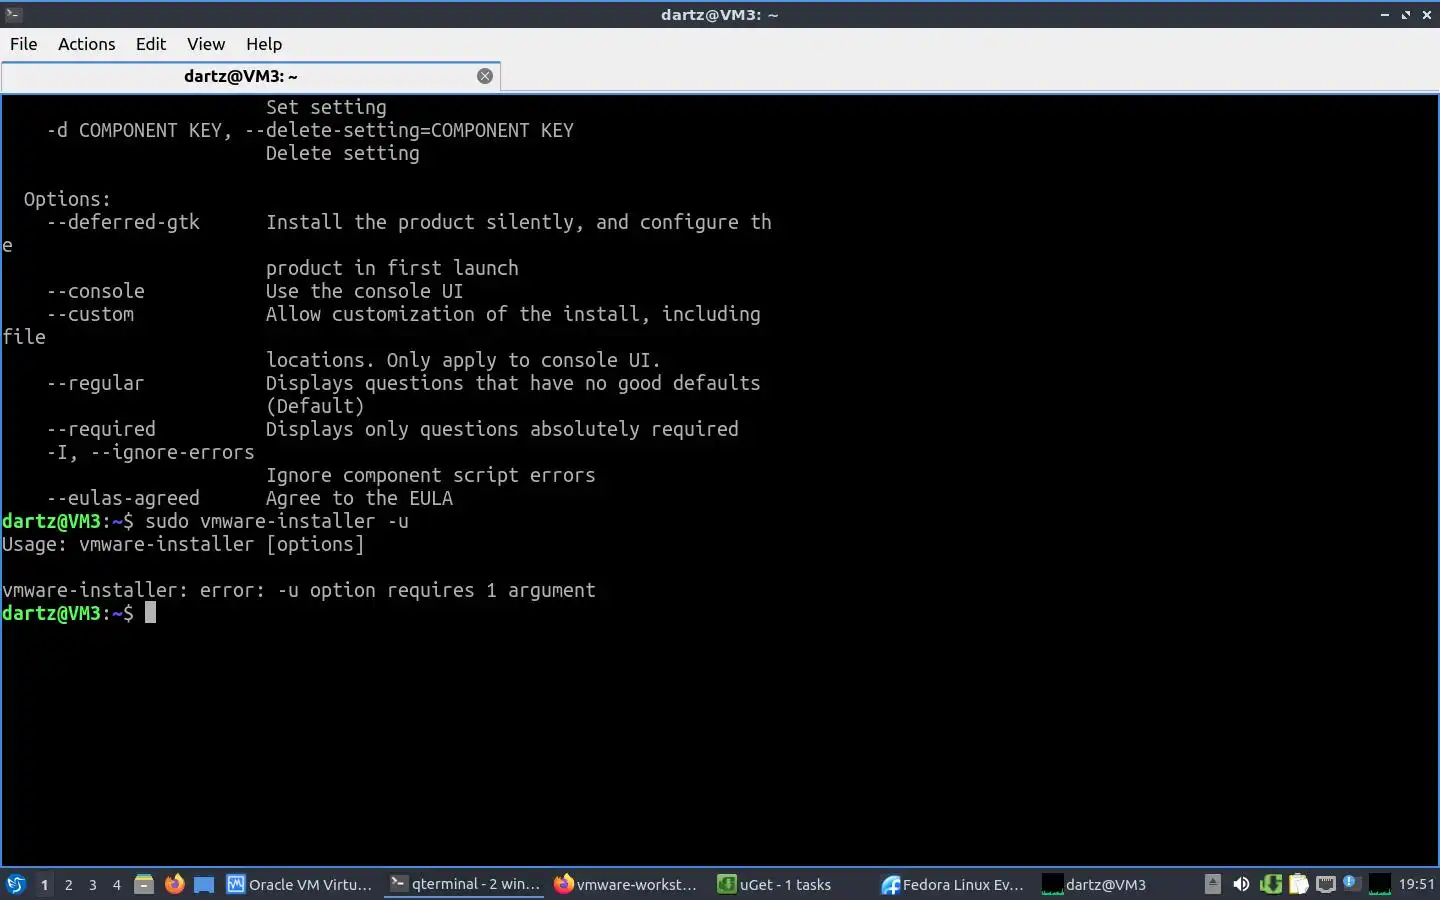Click the '--regular' option text
This screenshot has height=900, width=1440.
tap(95, 383)
